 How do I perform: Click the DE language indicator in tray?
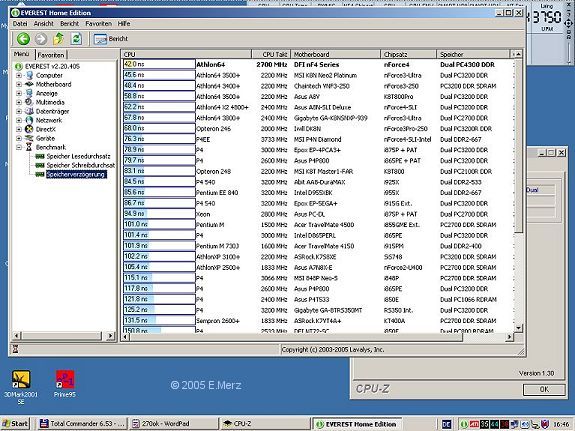[446, 424]
